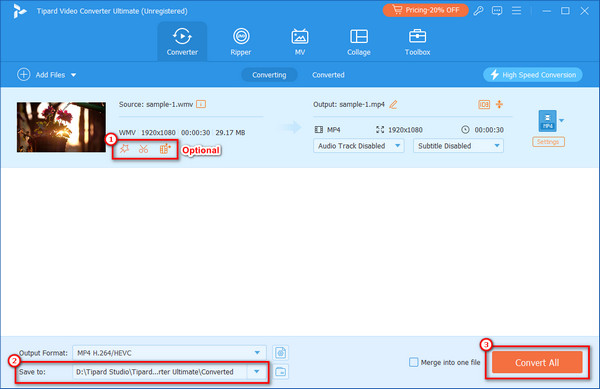Open the Cut scissors tool

(143, 149)
